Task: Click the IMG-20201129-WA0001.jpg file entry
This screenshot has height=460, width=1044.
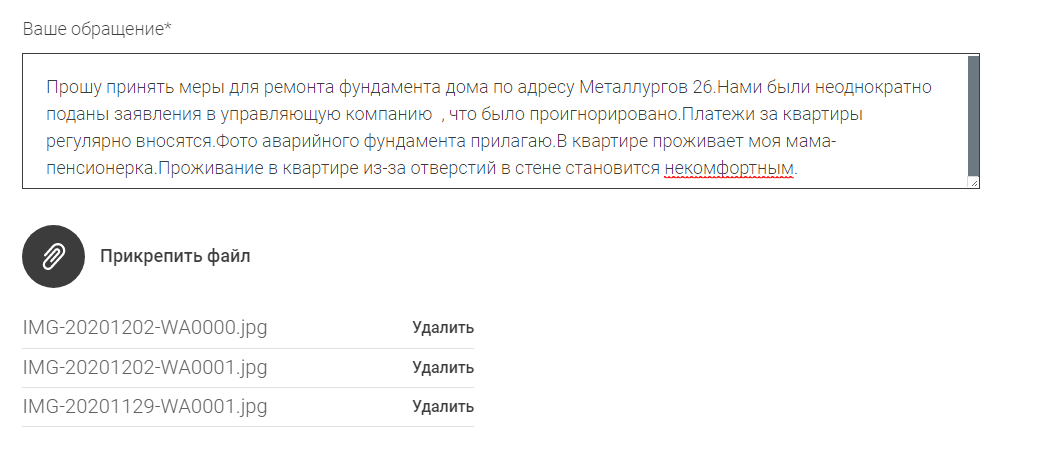Action: coord(145,407)
